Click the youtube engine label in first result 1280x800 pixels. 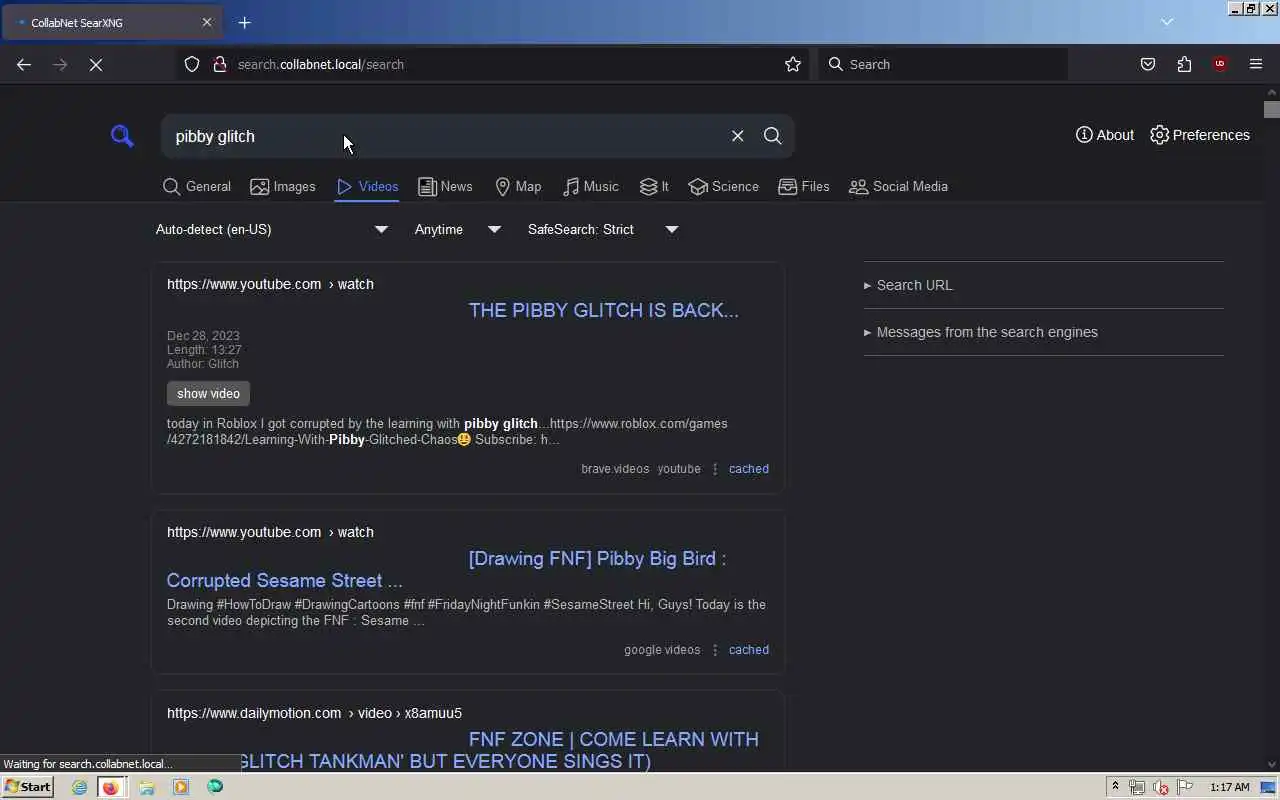679,469
